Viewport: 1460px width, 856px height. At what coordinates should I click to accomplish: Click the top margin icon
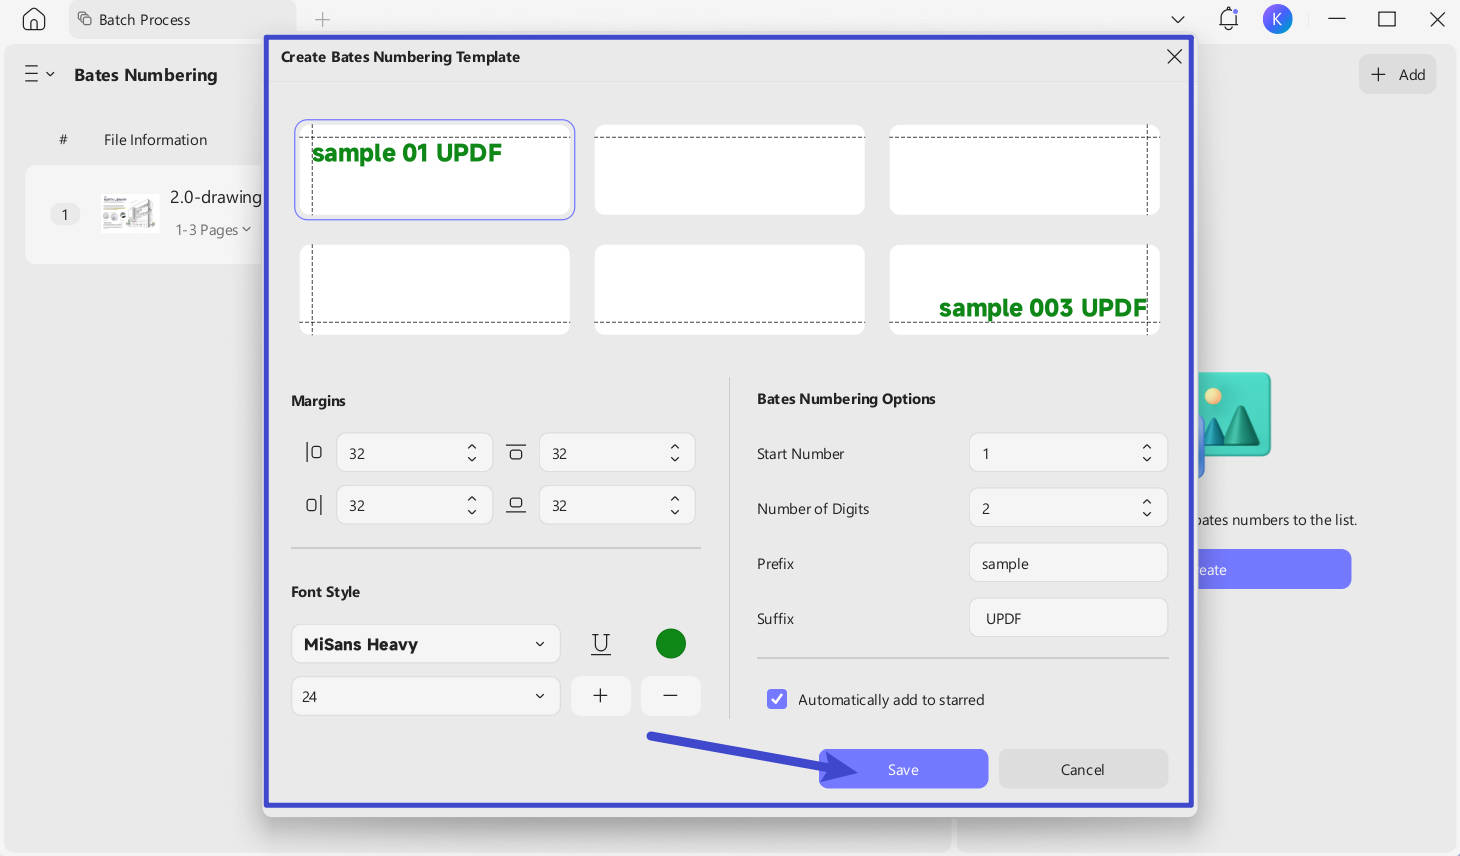click(x=516, y=452)
